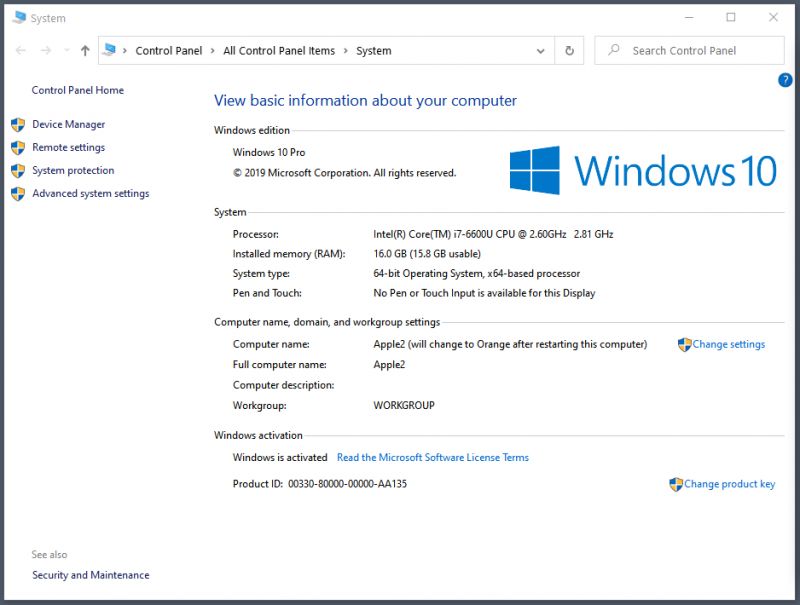The height and width of the screenshot is (605, 800).
Task: Open Help via blue question mark icon
Action: pos(784,80)
